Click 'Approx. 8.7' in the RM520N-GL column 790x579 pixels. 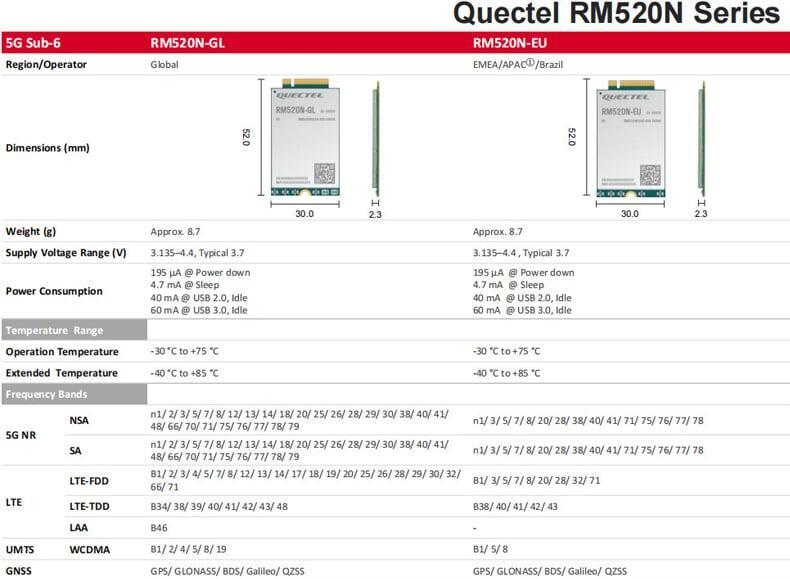(x=175, y=232)
